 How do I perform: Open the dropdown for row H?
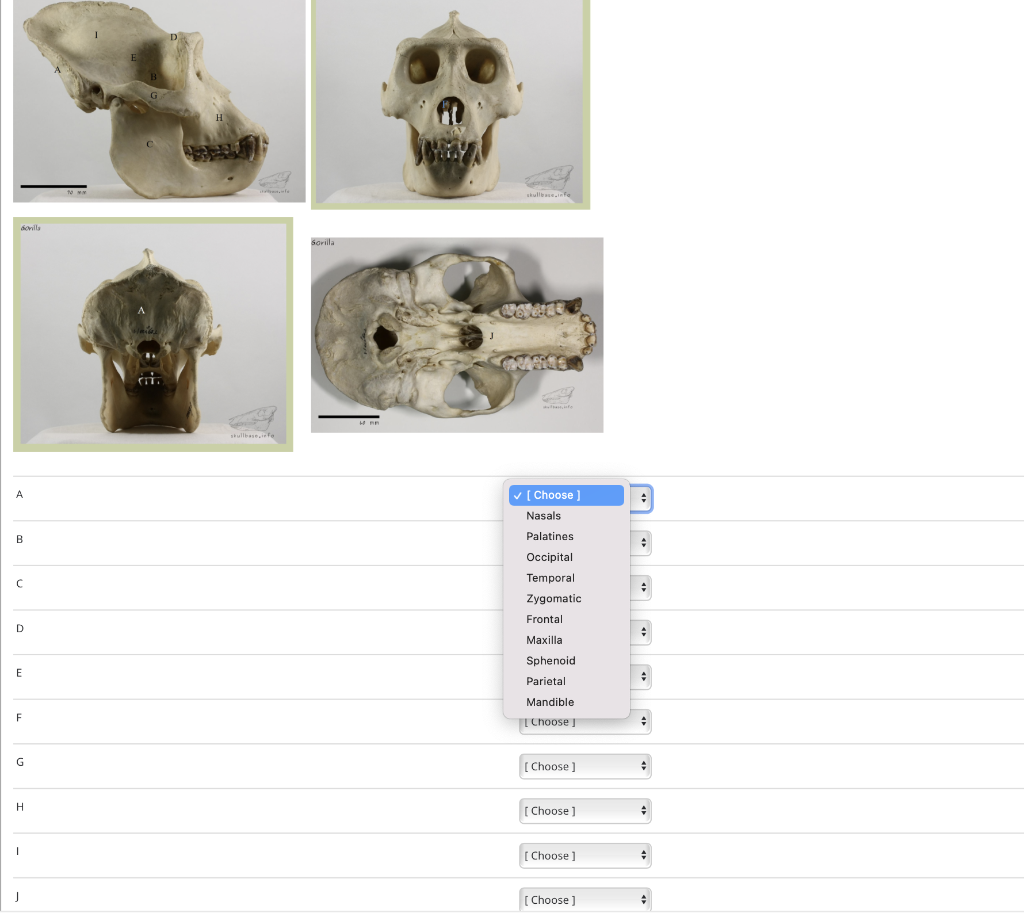pos(585,810)
